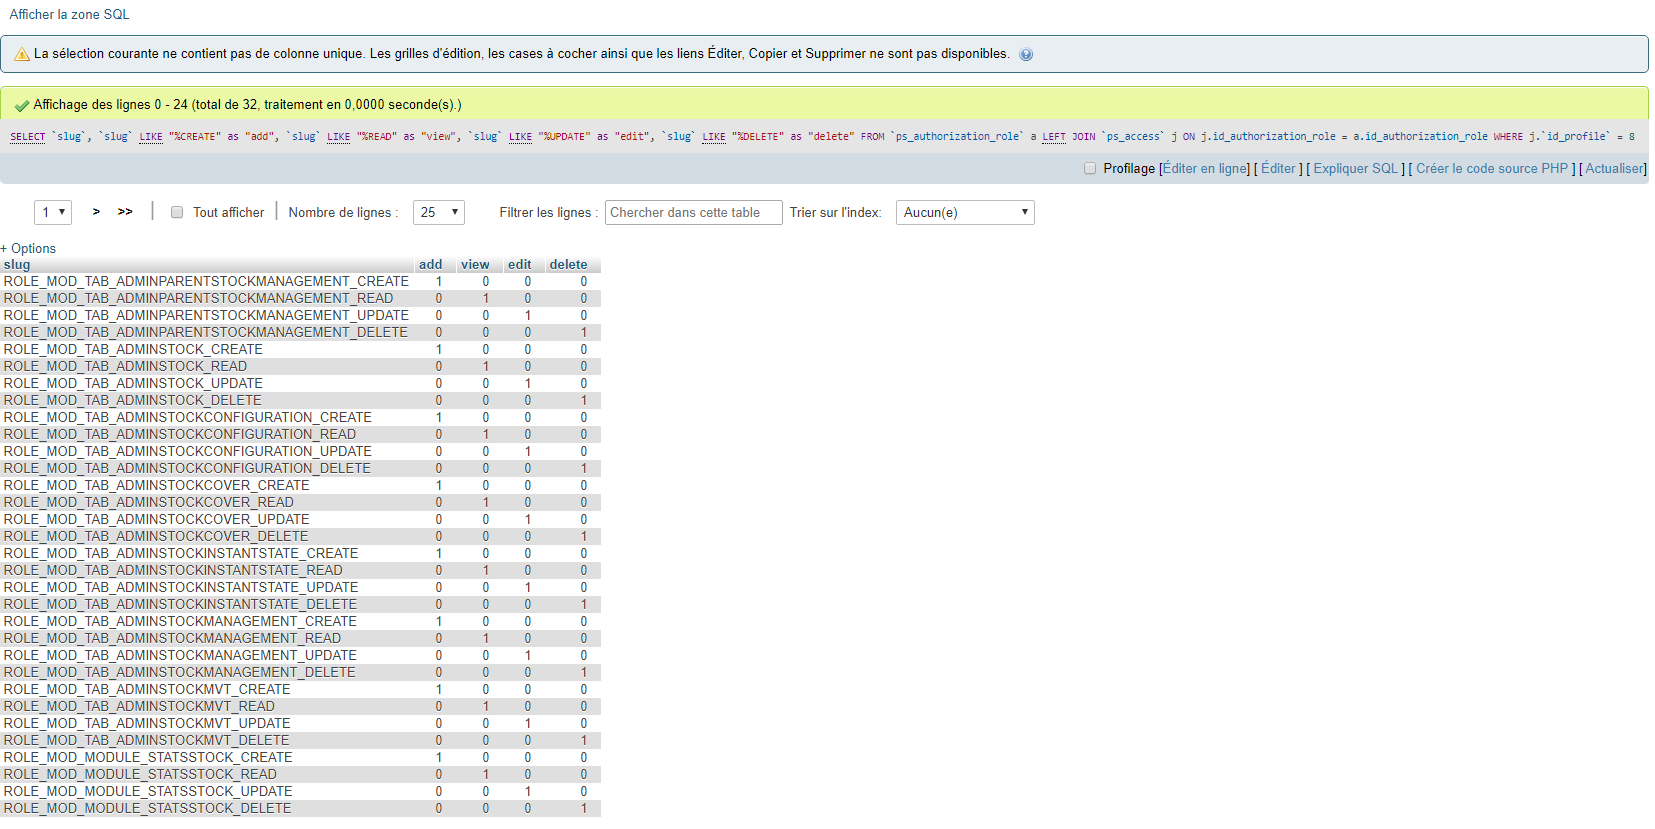Image resolution: width=1655 pixels, height=829 pixels.
Task: Select row ROLE_MOD_TAB_ADMINSTOCKMANAGEMENT_READ
Action: pyautogui.click(x=300, y=638)
